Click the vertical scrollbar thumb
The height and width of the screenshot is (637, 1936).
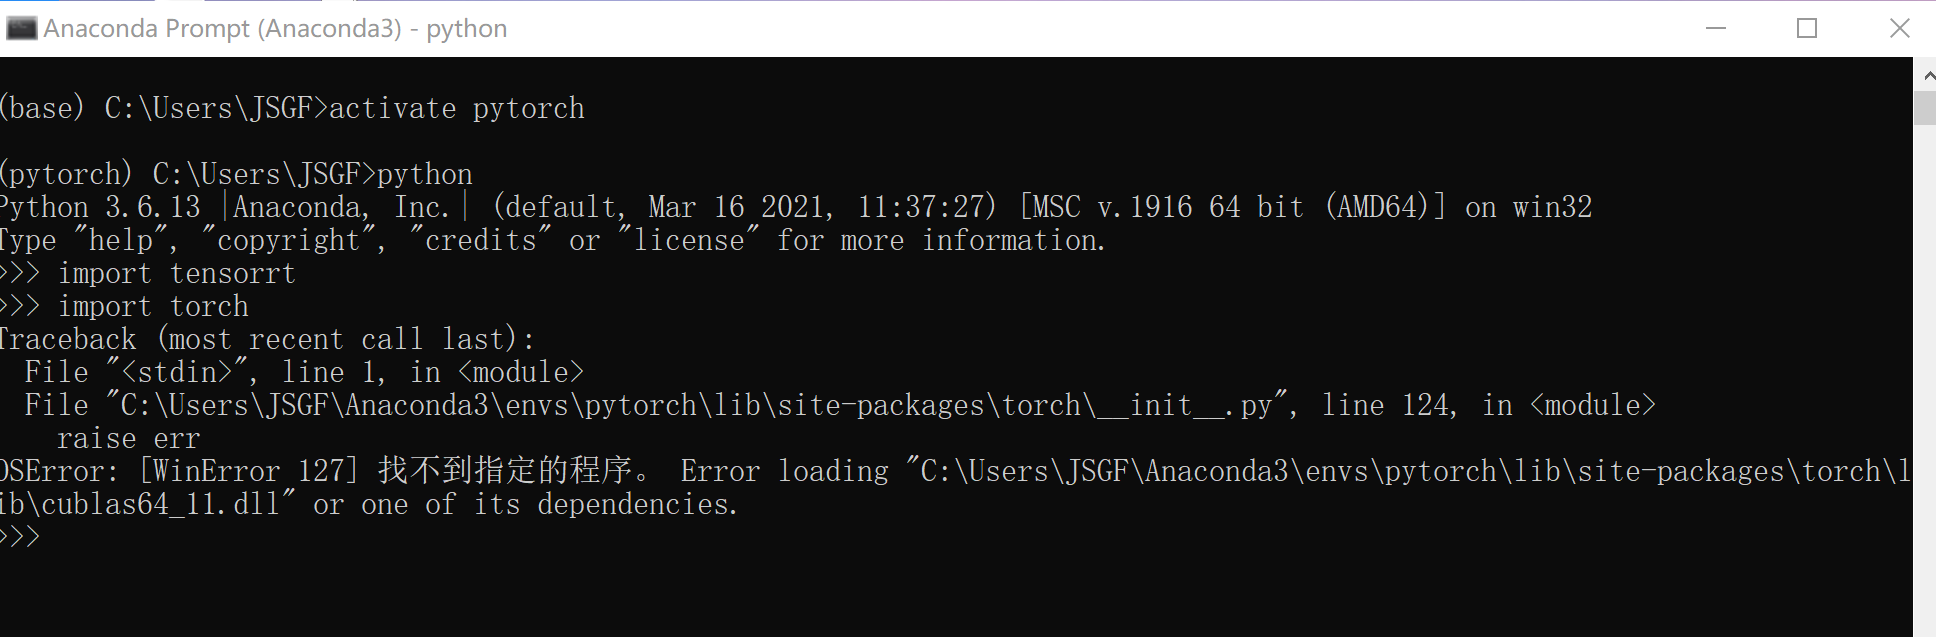(1925, 108)
